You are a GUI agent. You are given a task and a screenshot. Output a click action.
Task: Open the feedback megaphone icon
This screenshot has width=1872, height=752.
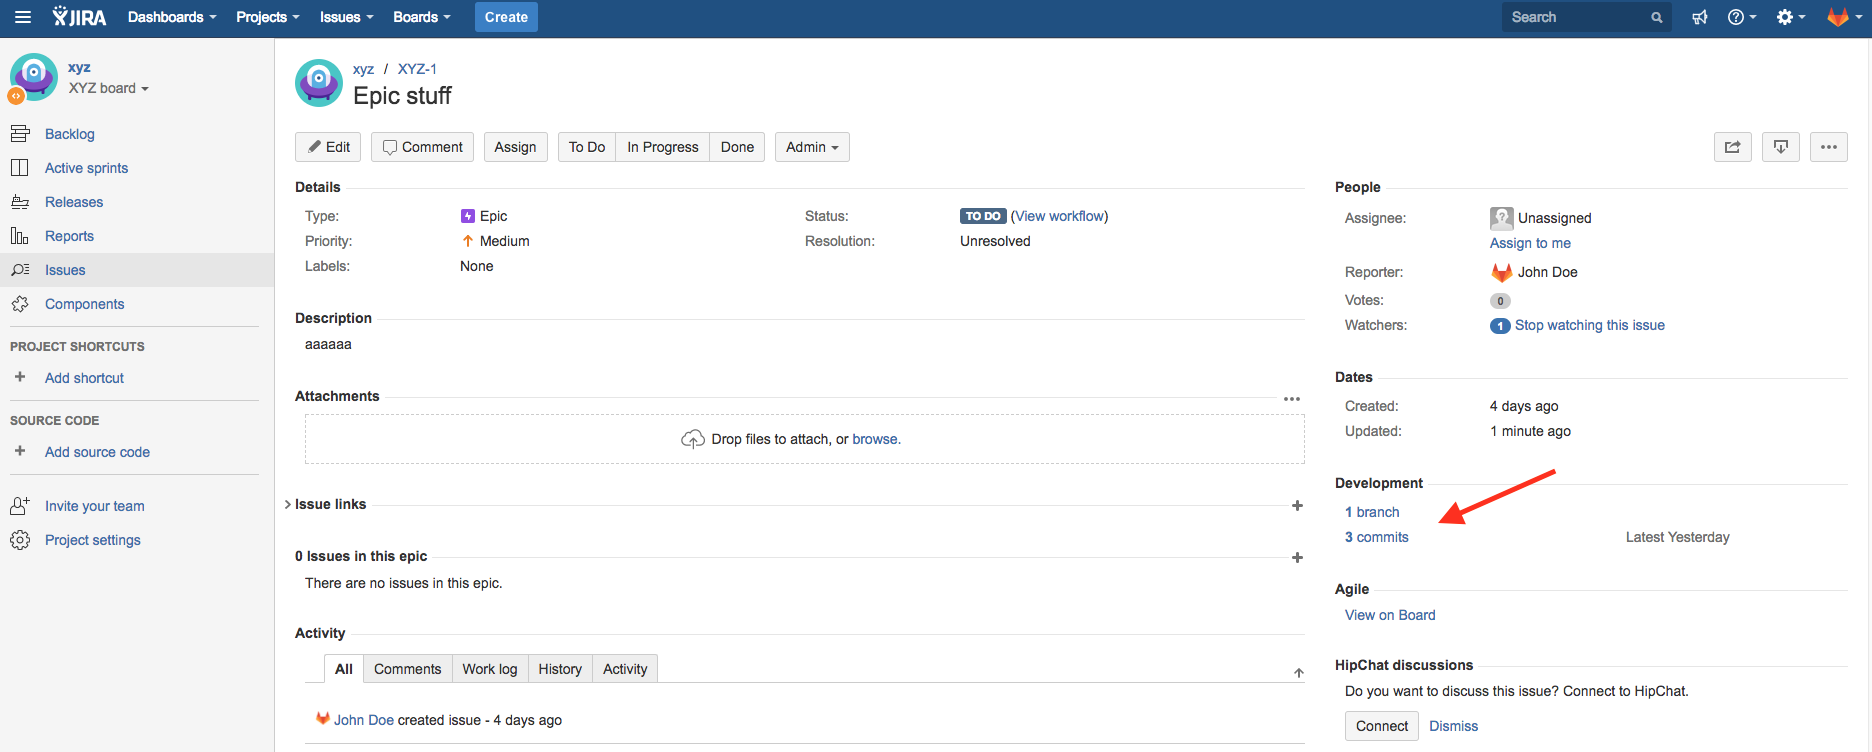(1699, 17)
